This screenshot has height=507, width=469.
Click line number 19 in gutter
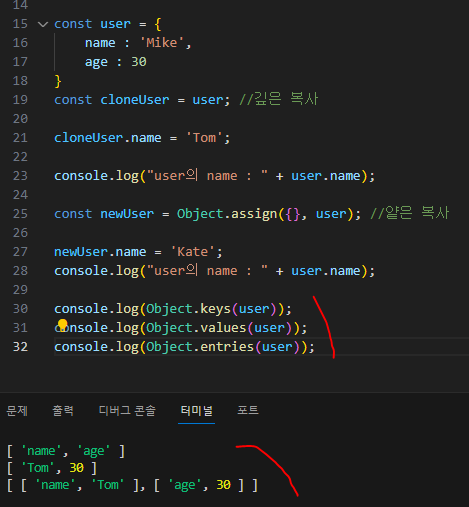(20, 100)
